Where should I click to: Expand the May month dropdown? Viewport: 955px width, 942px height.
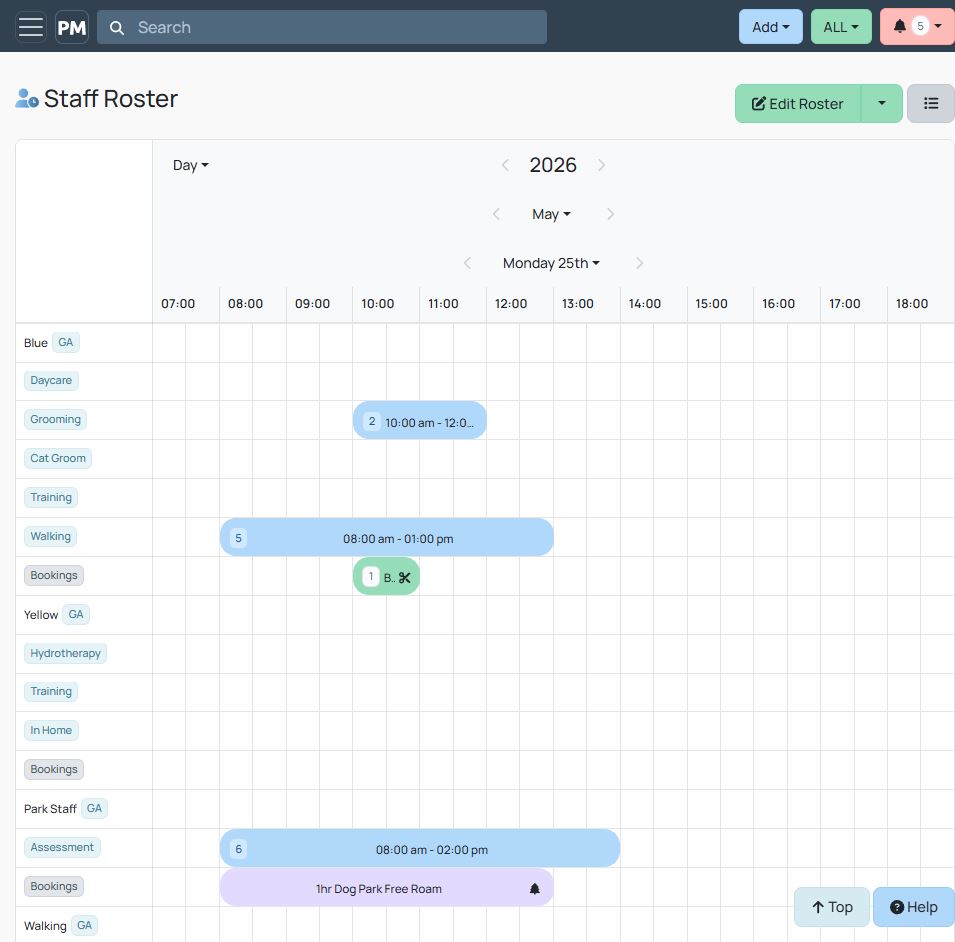(551, 214)
